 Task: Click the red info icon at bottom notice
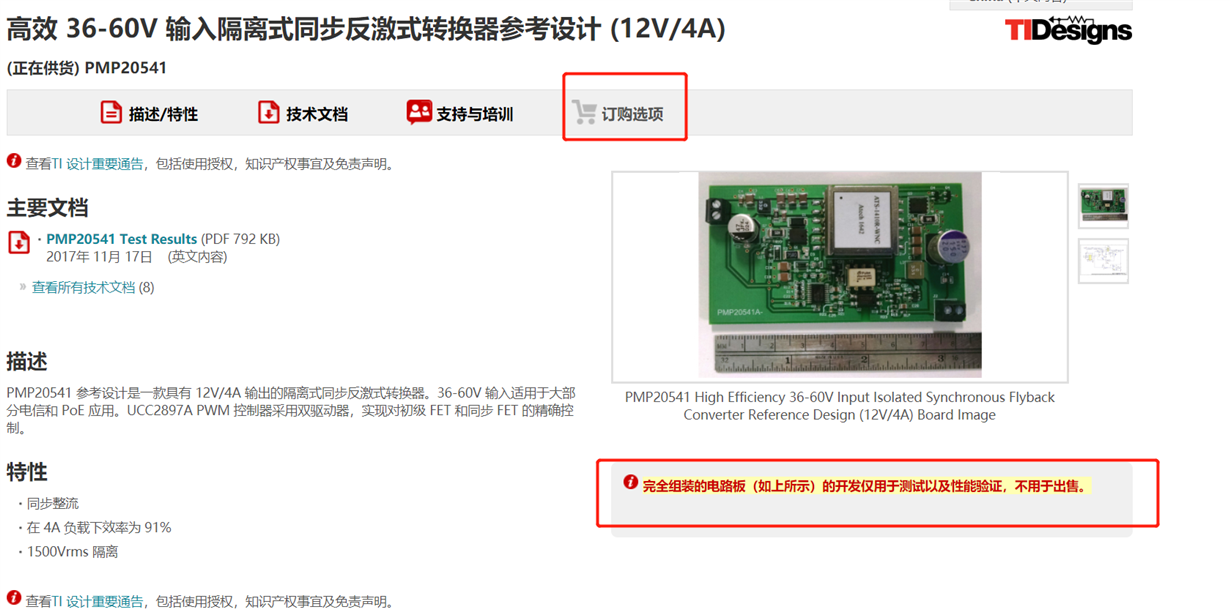point(14,598)
